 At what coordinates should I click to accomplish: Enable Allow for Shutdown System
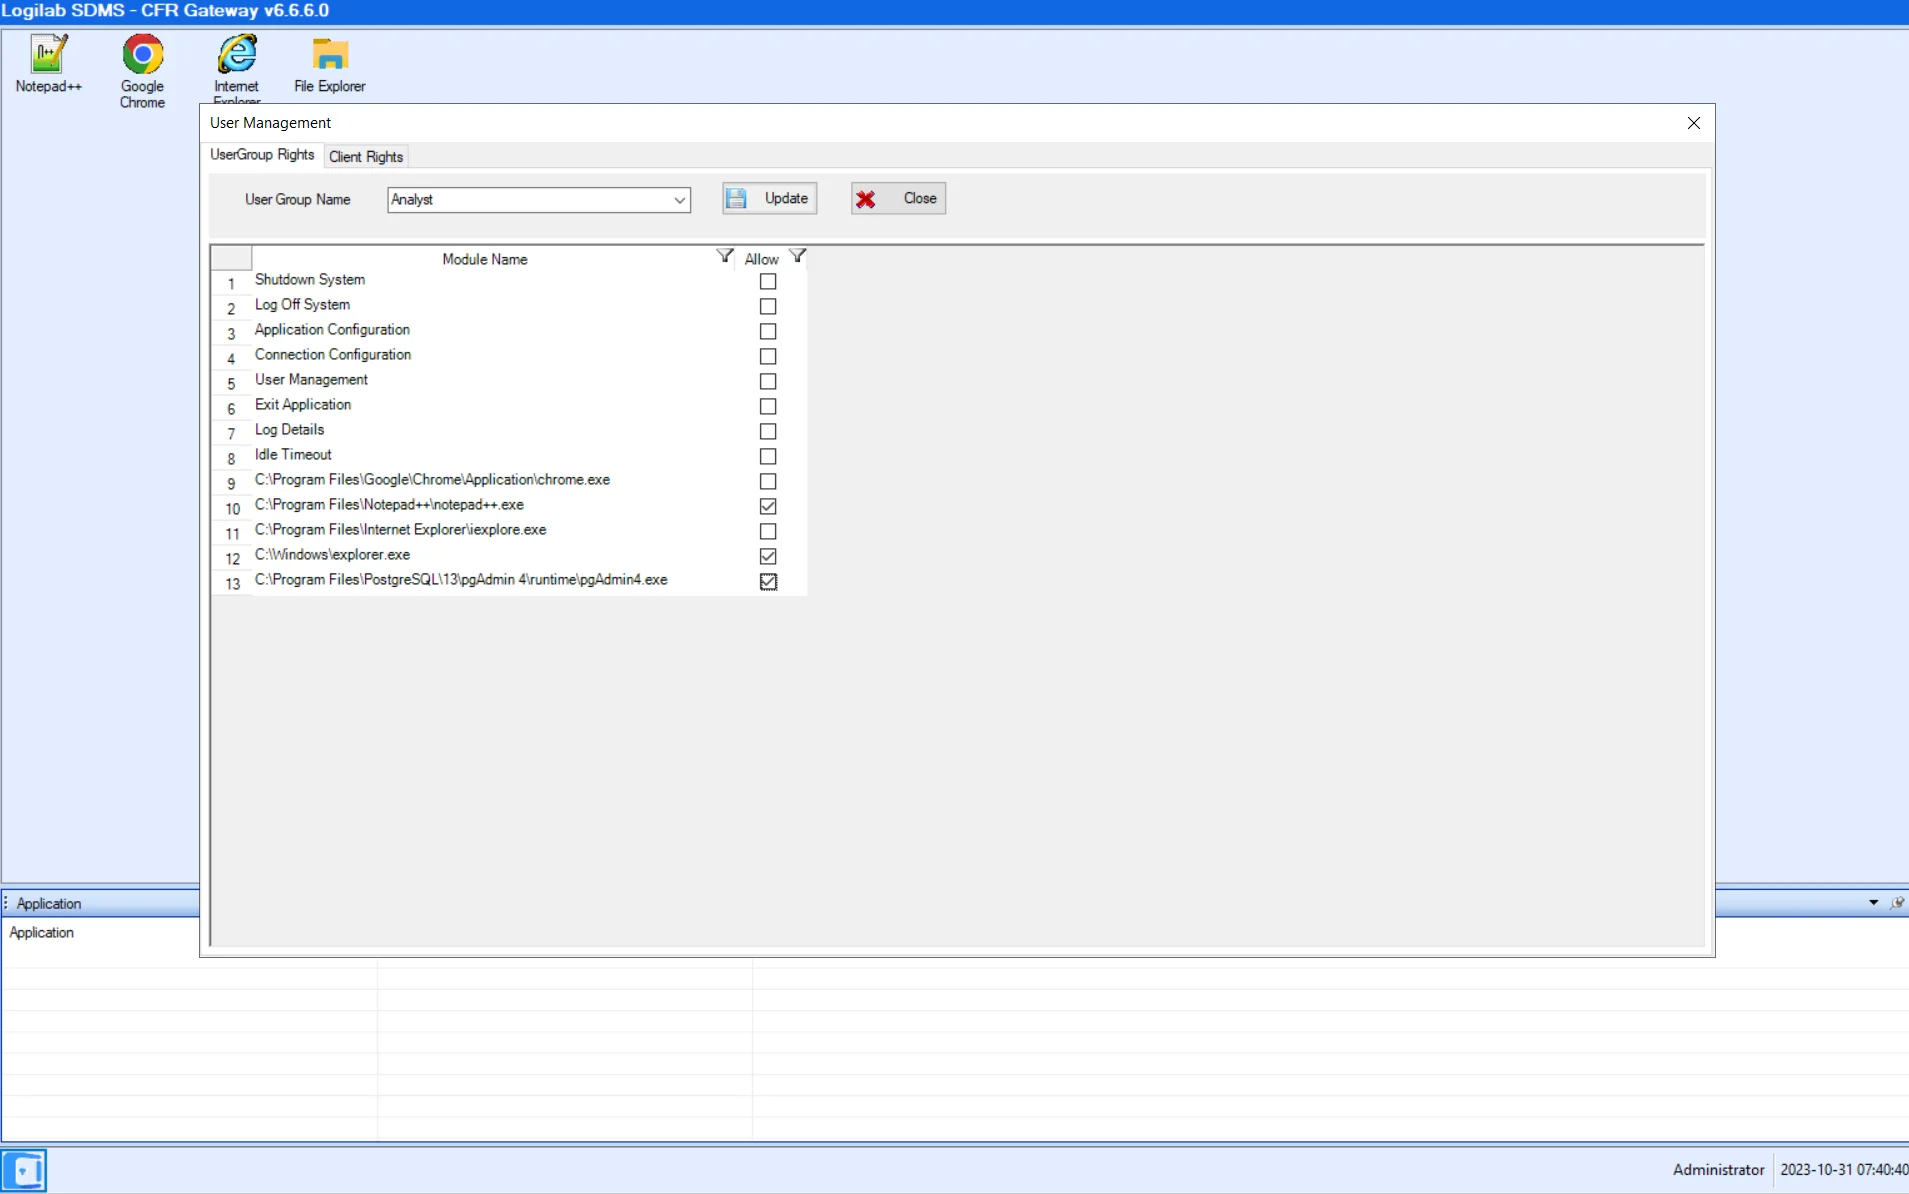[x=768, y=281]
